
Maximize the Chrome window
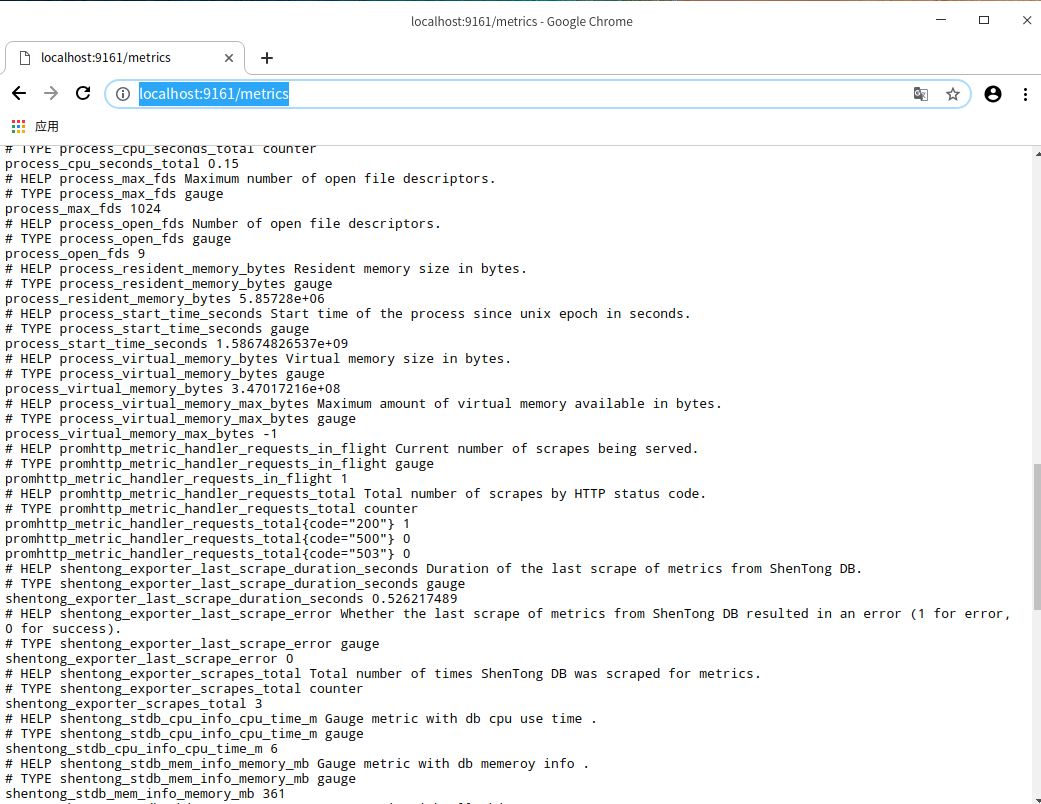(x=984, y=20)
